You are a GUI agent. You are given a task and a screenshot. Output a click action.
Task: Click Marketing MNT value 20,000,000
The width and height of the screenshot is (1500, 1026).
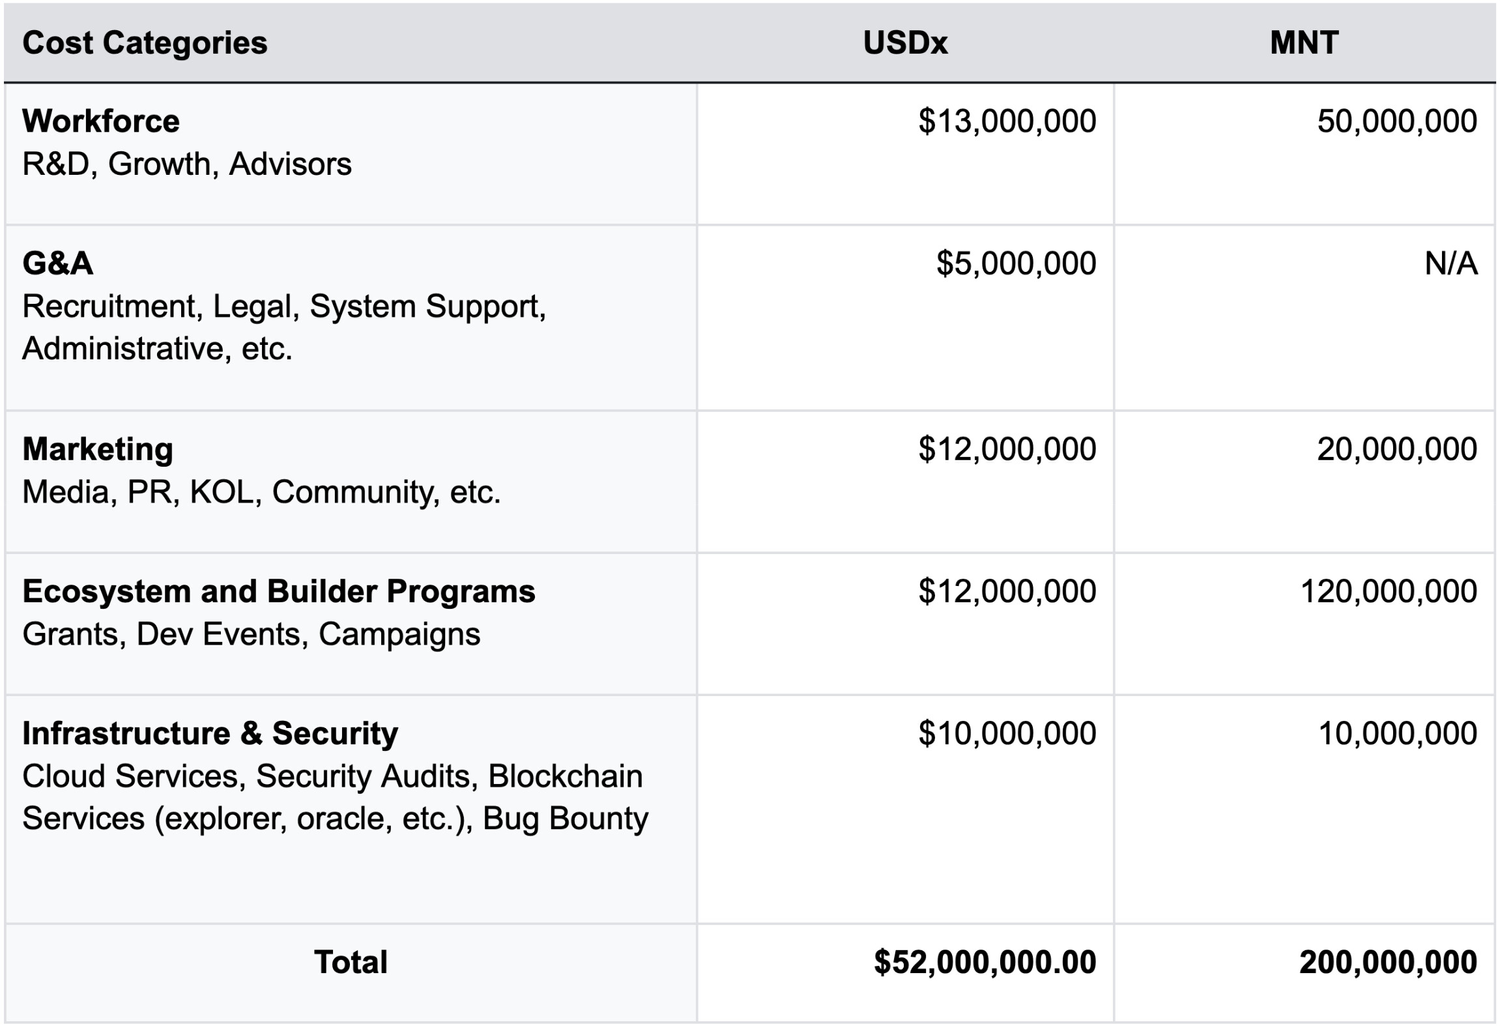(1396, 449)
